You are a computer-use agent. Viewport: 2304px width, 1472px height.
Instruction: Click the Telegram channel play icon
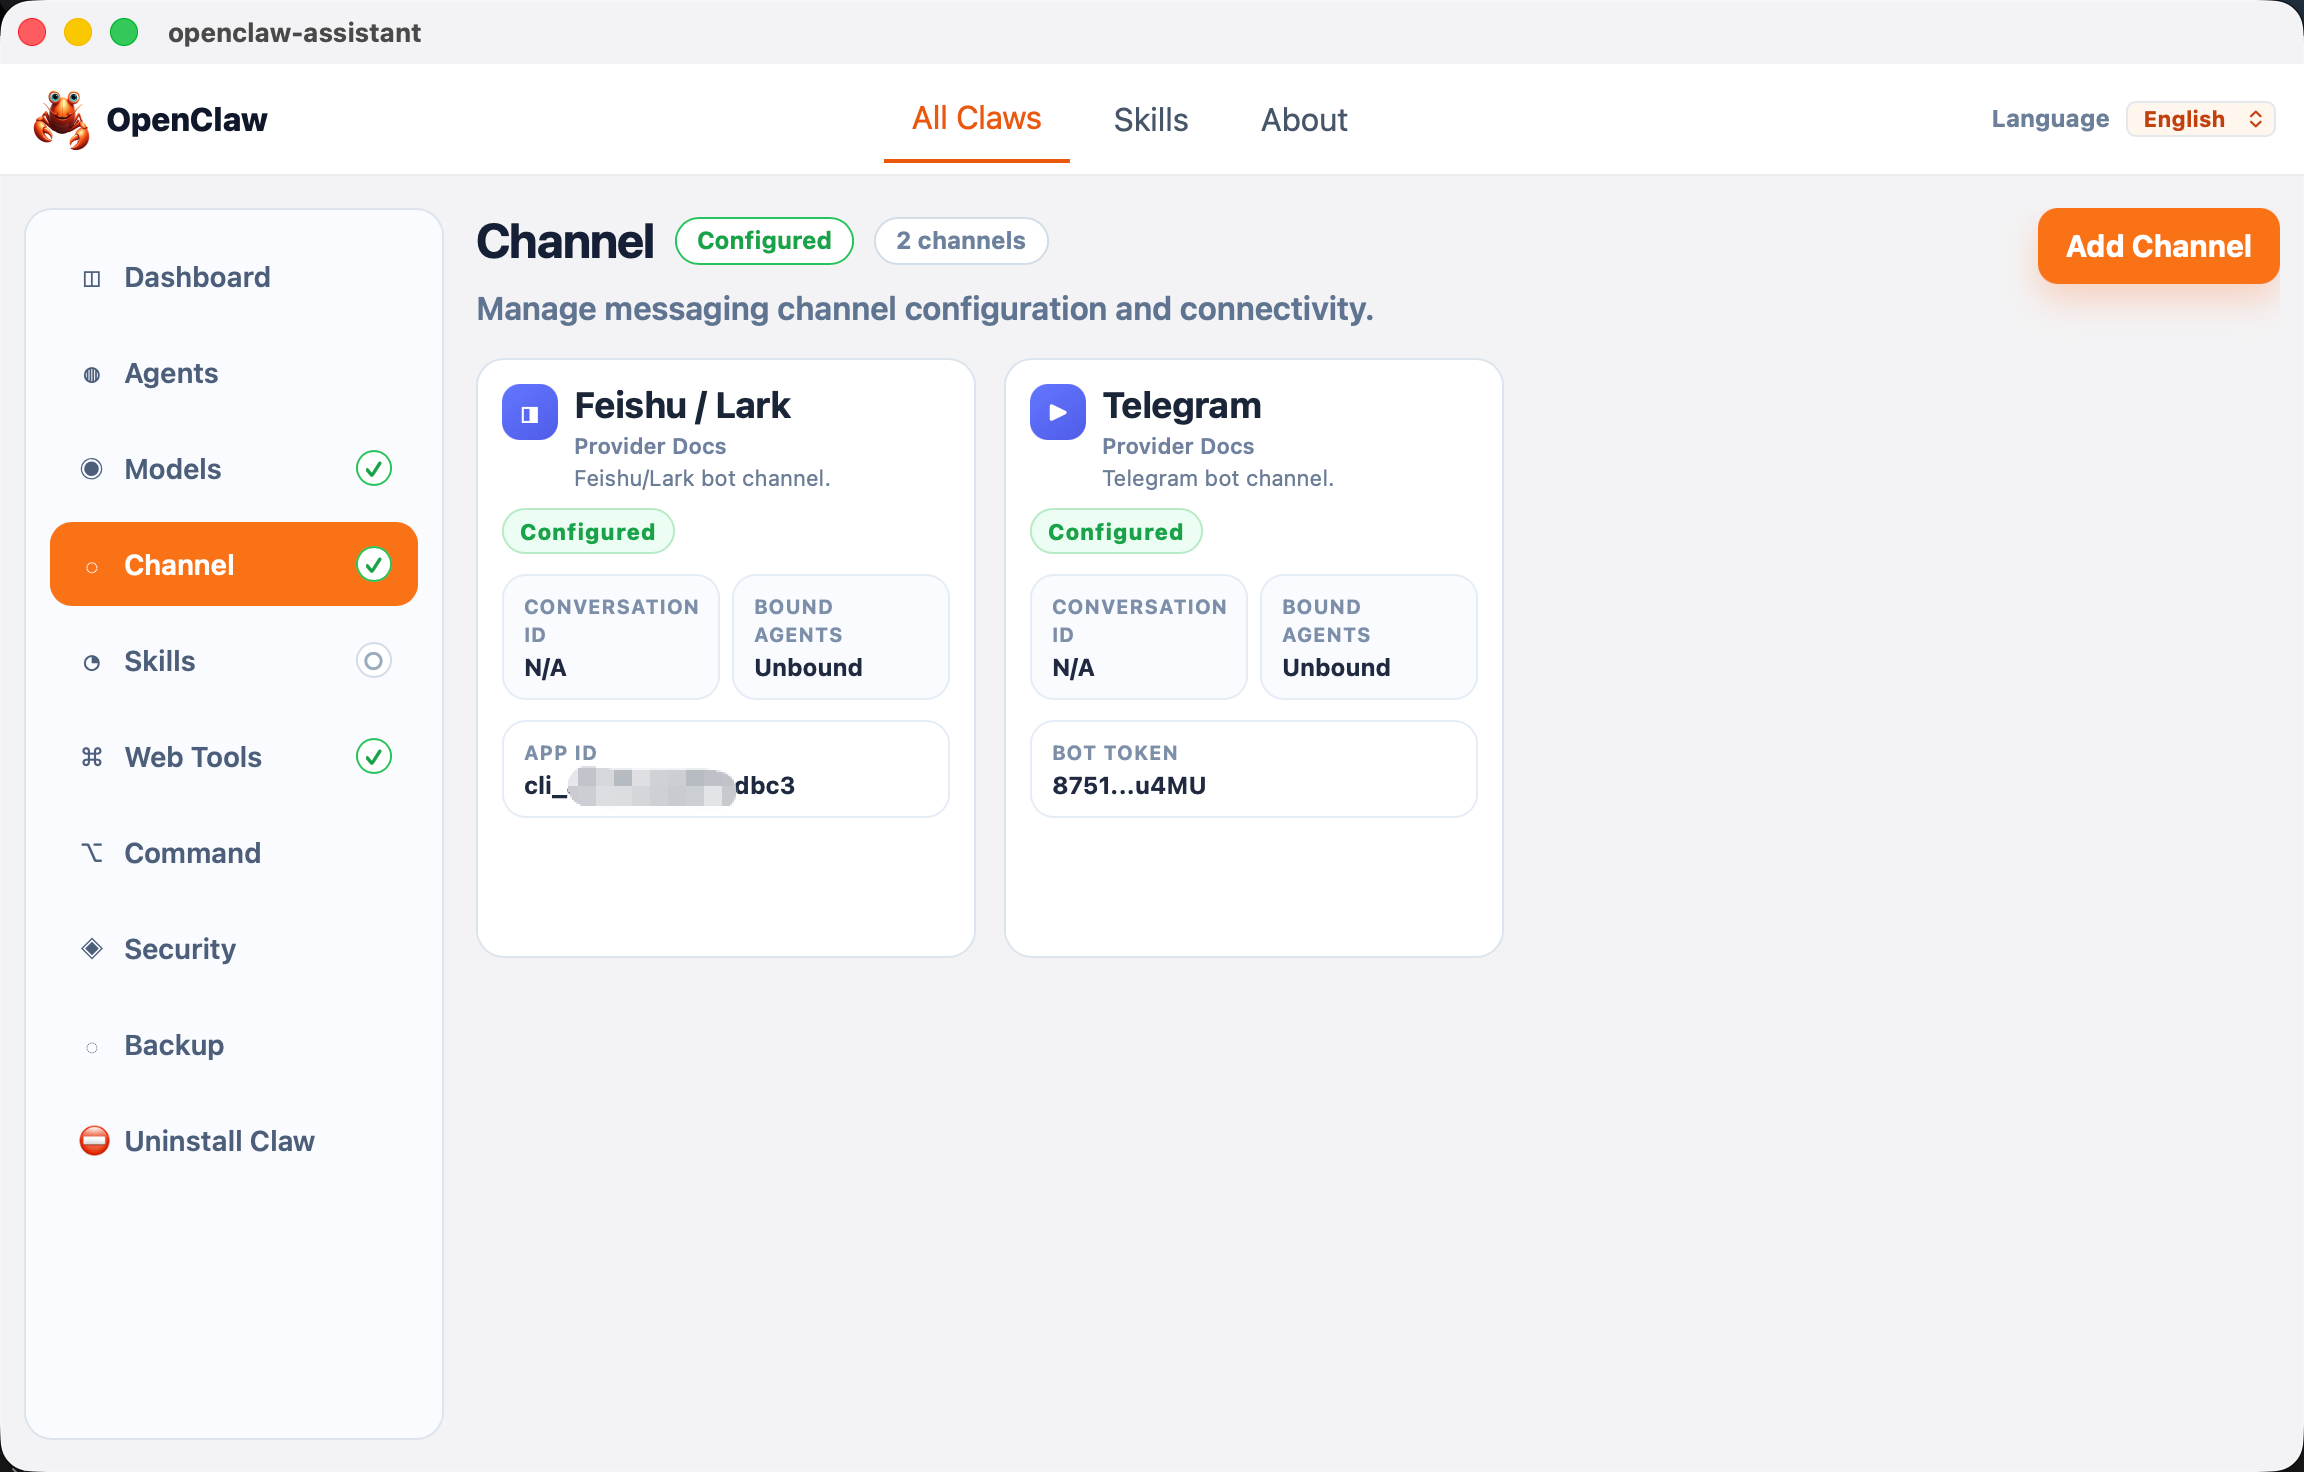[x=1058, y=412]
